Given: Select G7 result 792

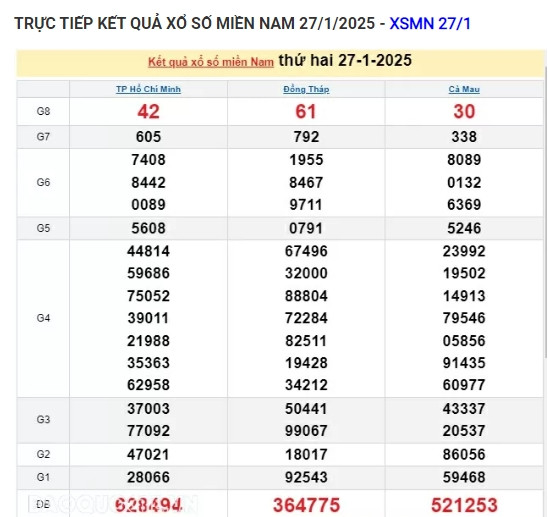Looking at the screenshot, I should point(306,137).
